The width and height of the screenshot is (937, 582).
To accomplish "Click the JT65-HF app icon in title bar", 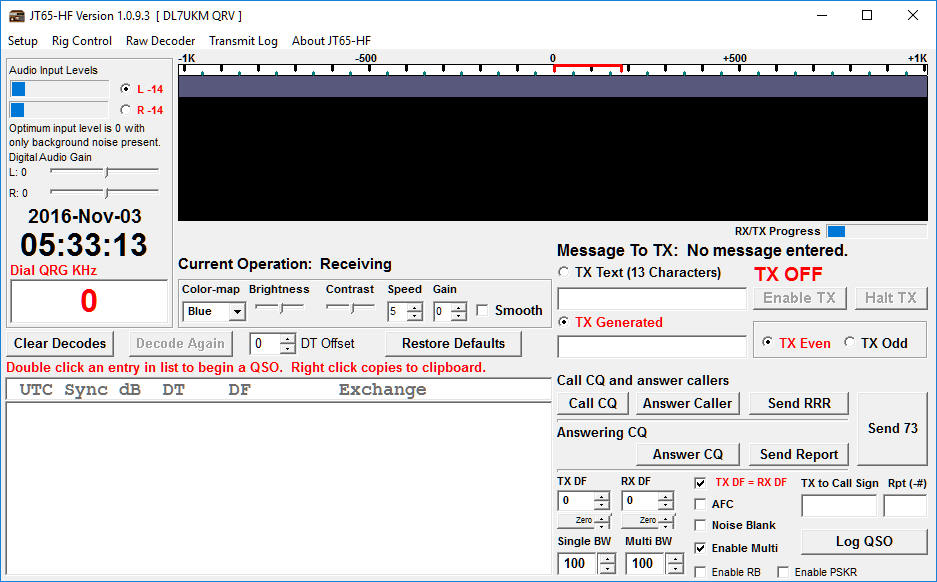I will tap(17, 16).
